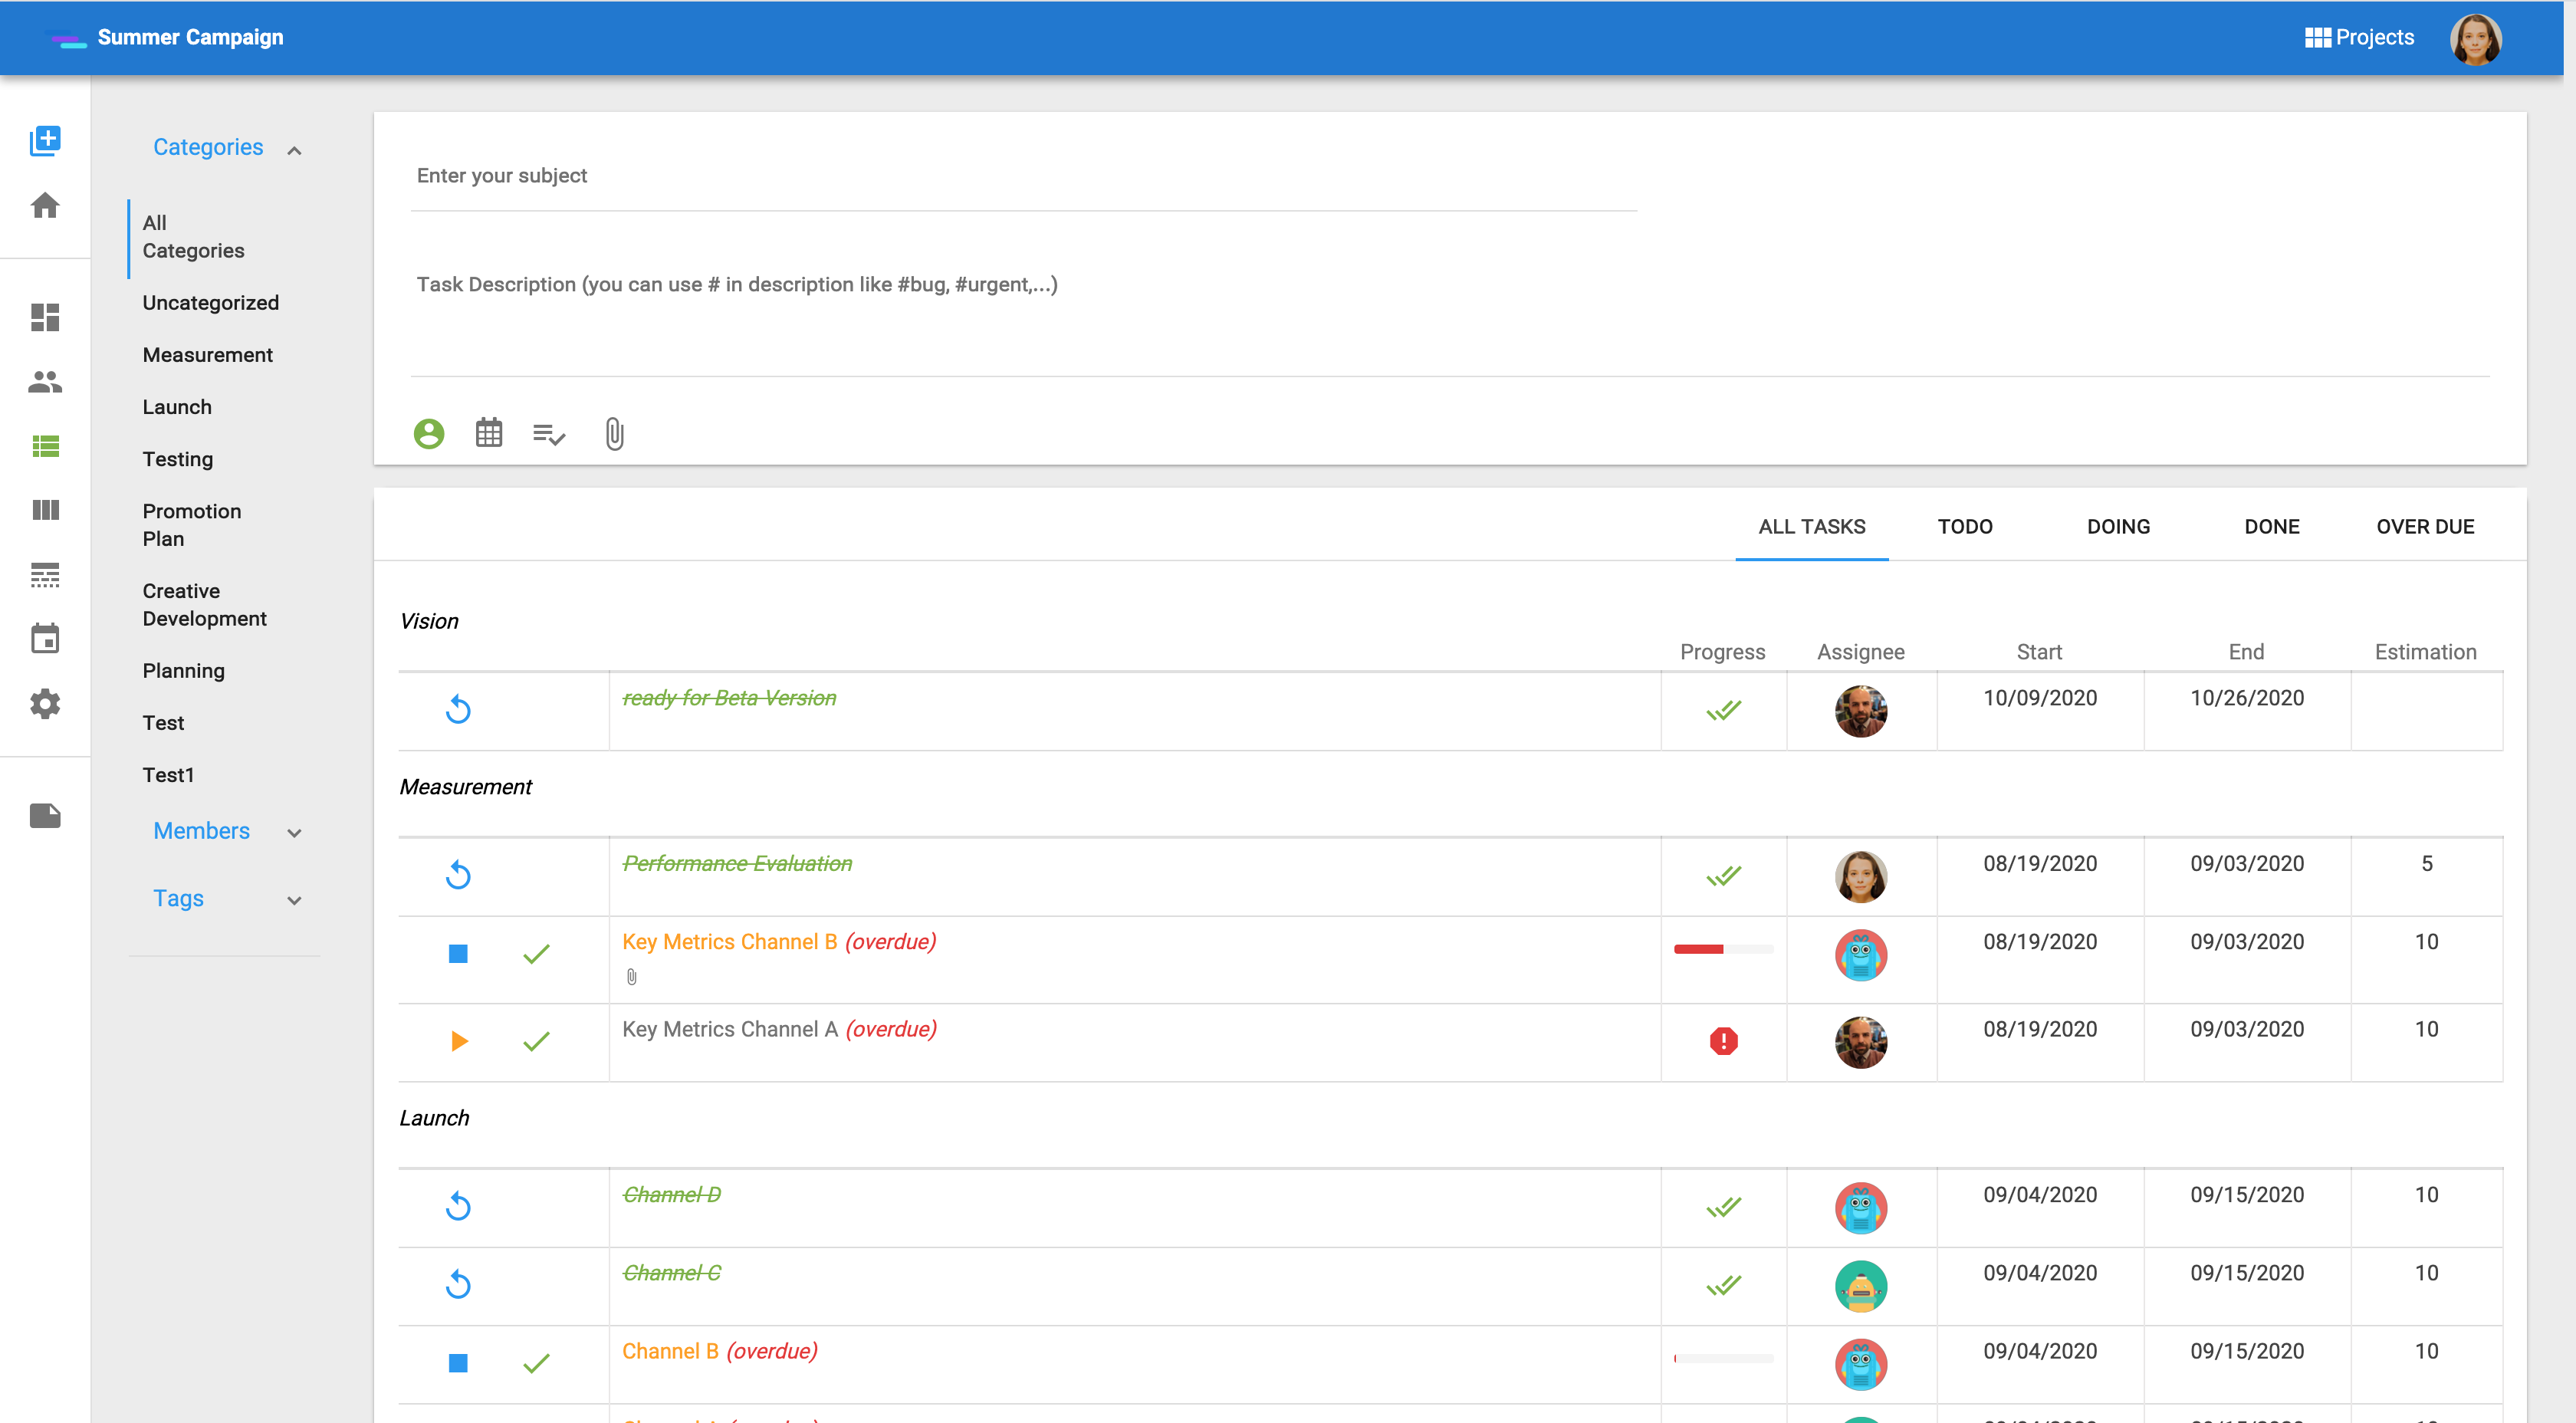Open calendar view icon in left sidebar
Image resolution: width=2576 pixels, height=1423 pixels.
pos(45,638)
